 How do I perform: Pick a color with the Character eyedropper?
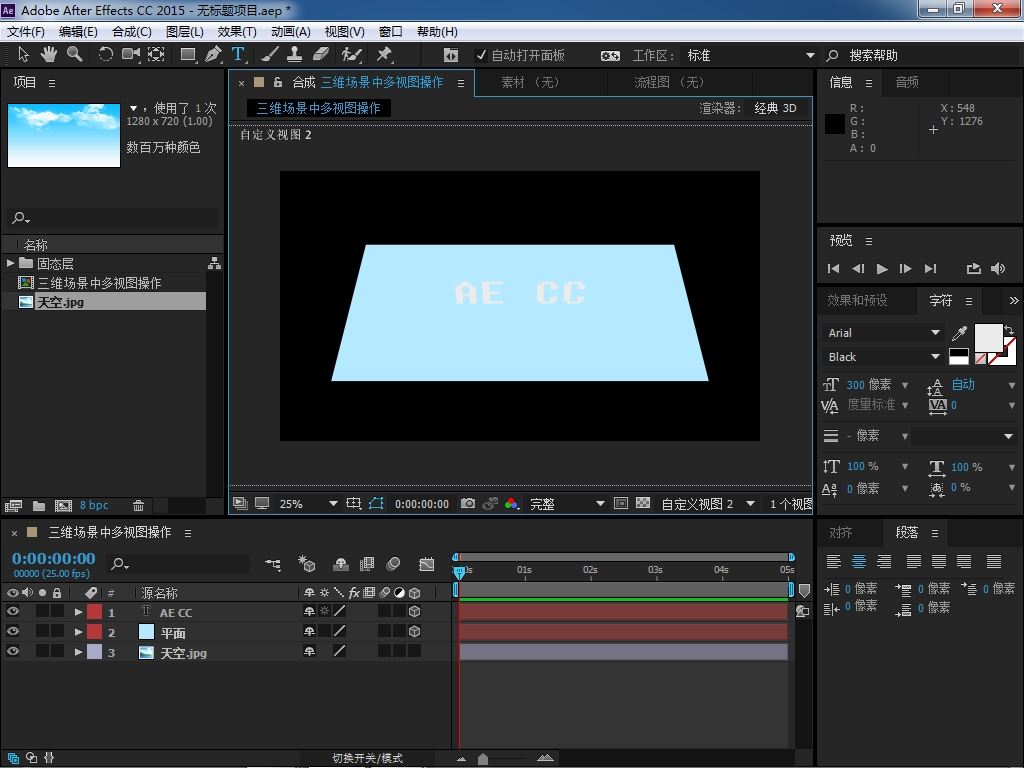(x=959, y=333)
